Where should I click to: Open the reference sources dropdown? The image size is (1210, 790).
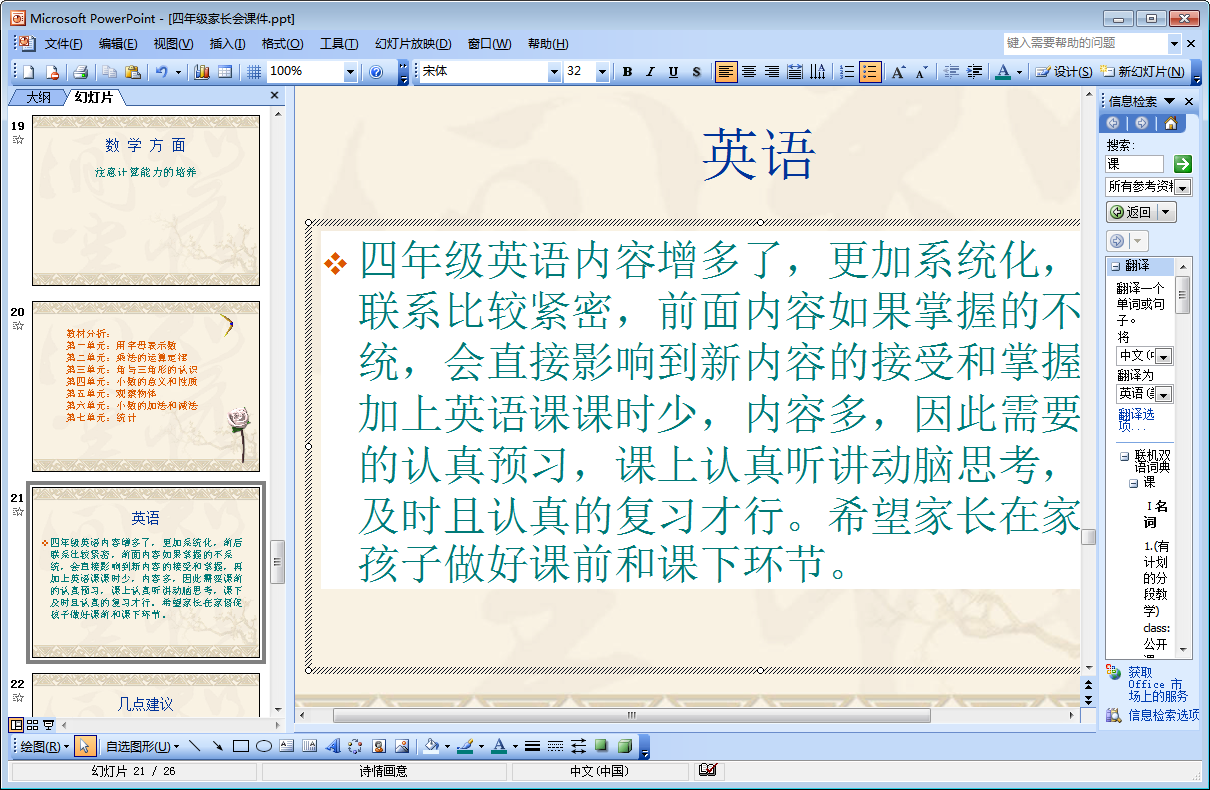click(x=1184, y=188)
